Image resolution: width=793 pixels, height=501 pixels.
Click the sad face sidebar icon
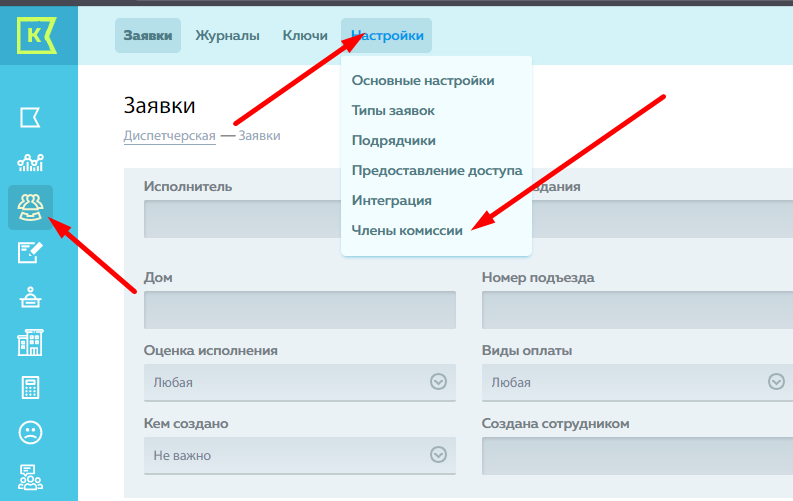(30, 433)
